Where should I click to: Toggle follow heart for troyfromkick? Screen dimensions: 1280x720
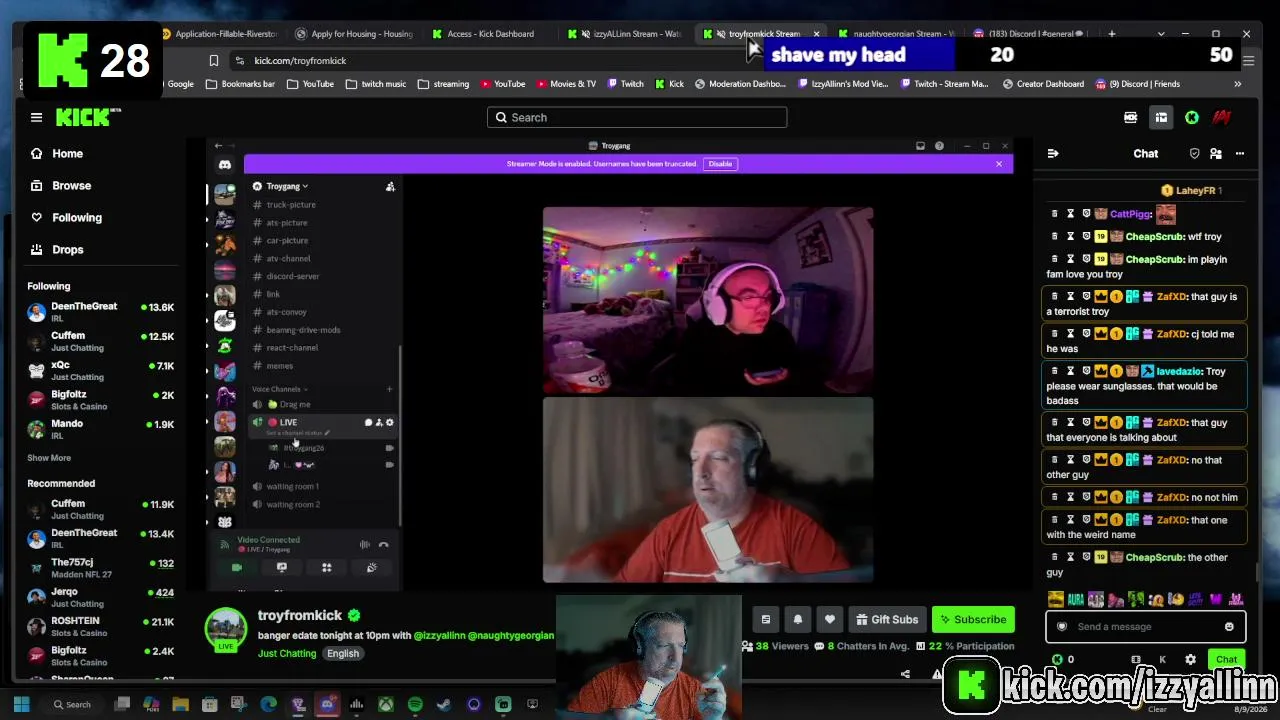point(830,619)
